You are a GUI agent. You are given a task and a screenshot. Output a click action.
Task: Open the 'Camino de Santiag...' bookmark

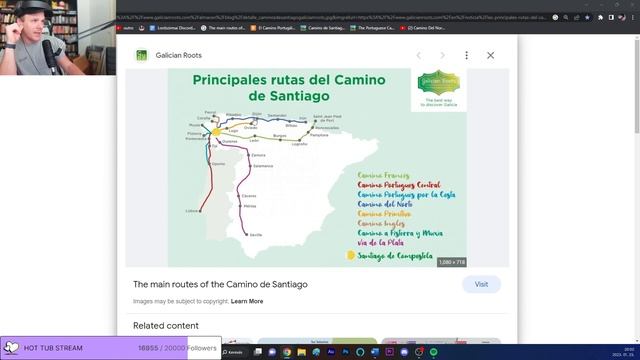pos(323,28)
